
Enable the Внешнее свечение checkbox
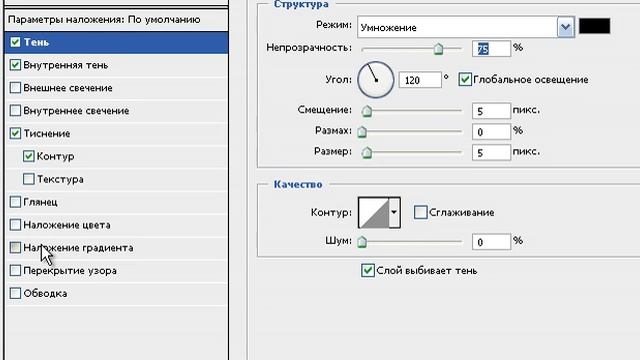coord(15,88)
